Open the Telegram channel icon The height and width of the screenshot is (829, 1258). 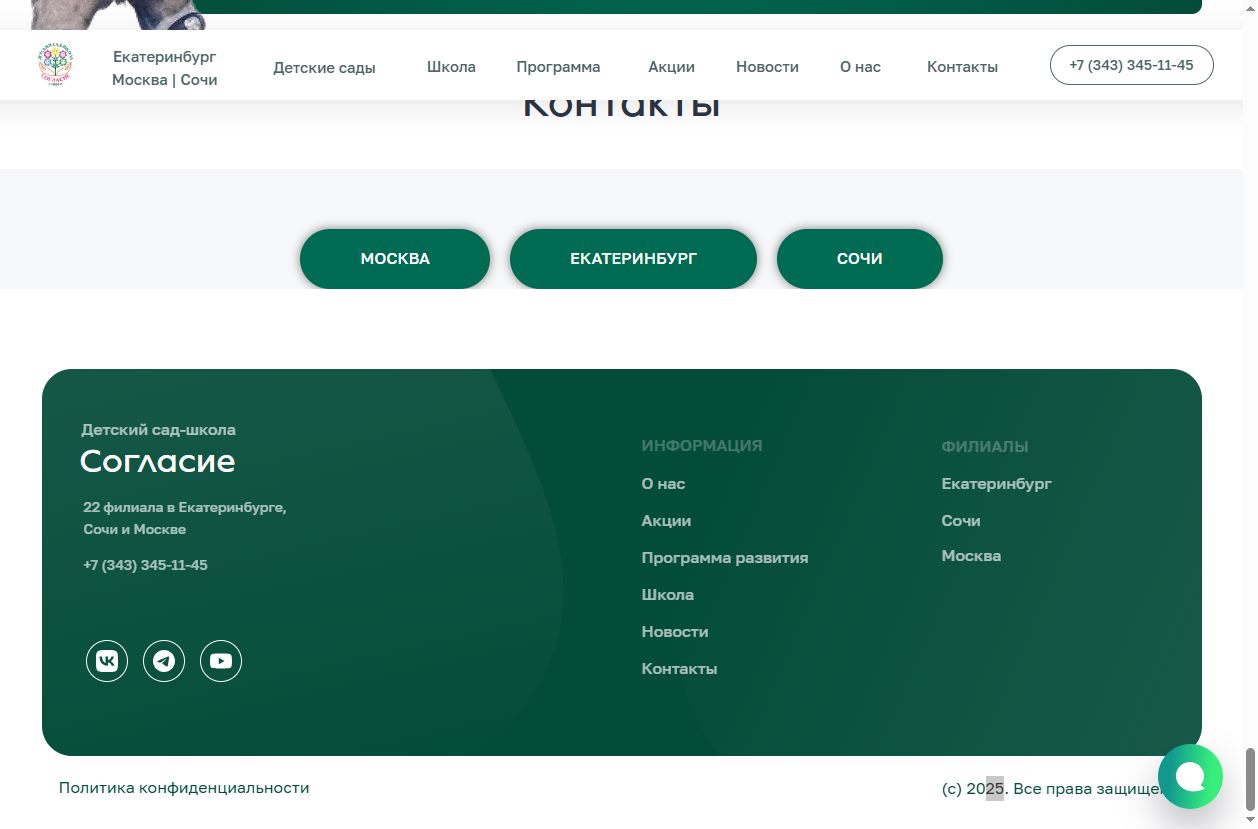point(164,661)
